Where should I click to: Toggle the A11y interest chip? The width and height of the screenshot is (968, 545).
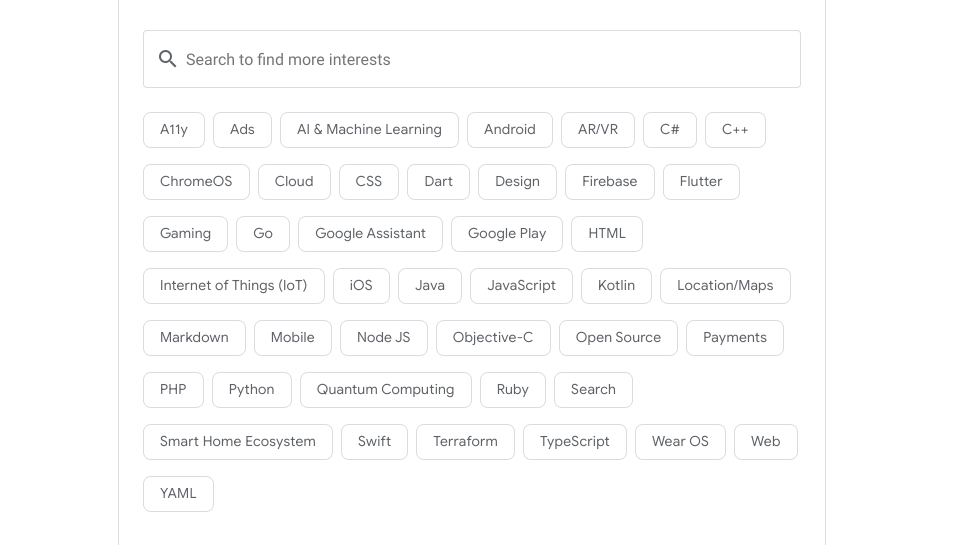(174, 130)
